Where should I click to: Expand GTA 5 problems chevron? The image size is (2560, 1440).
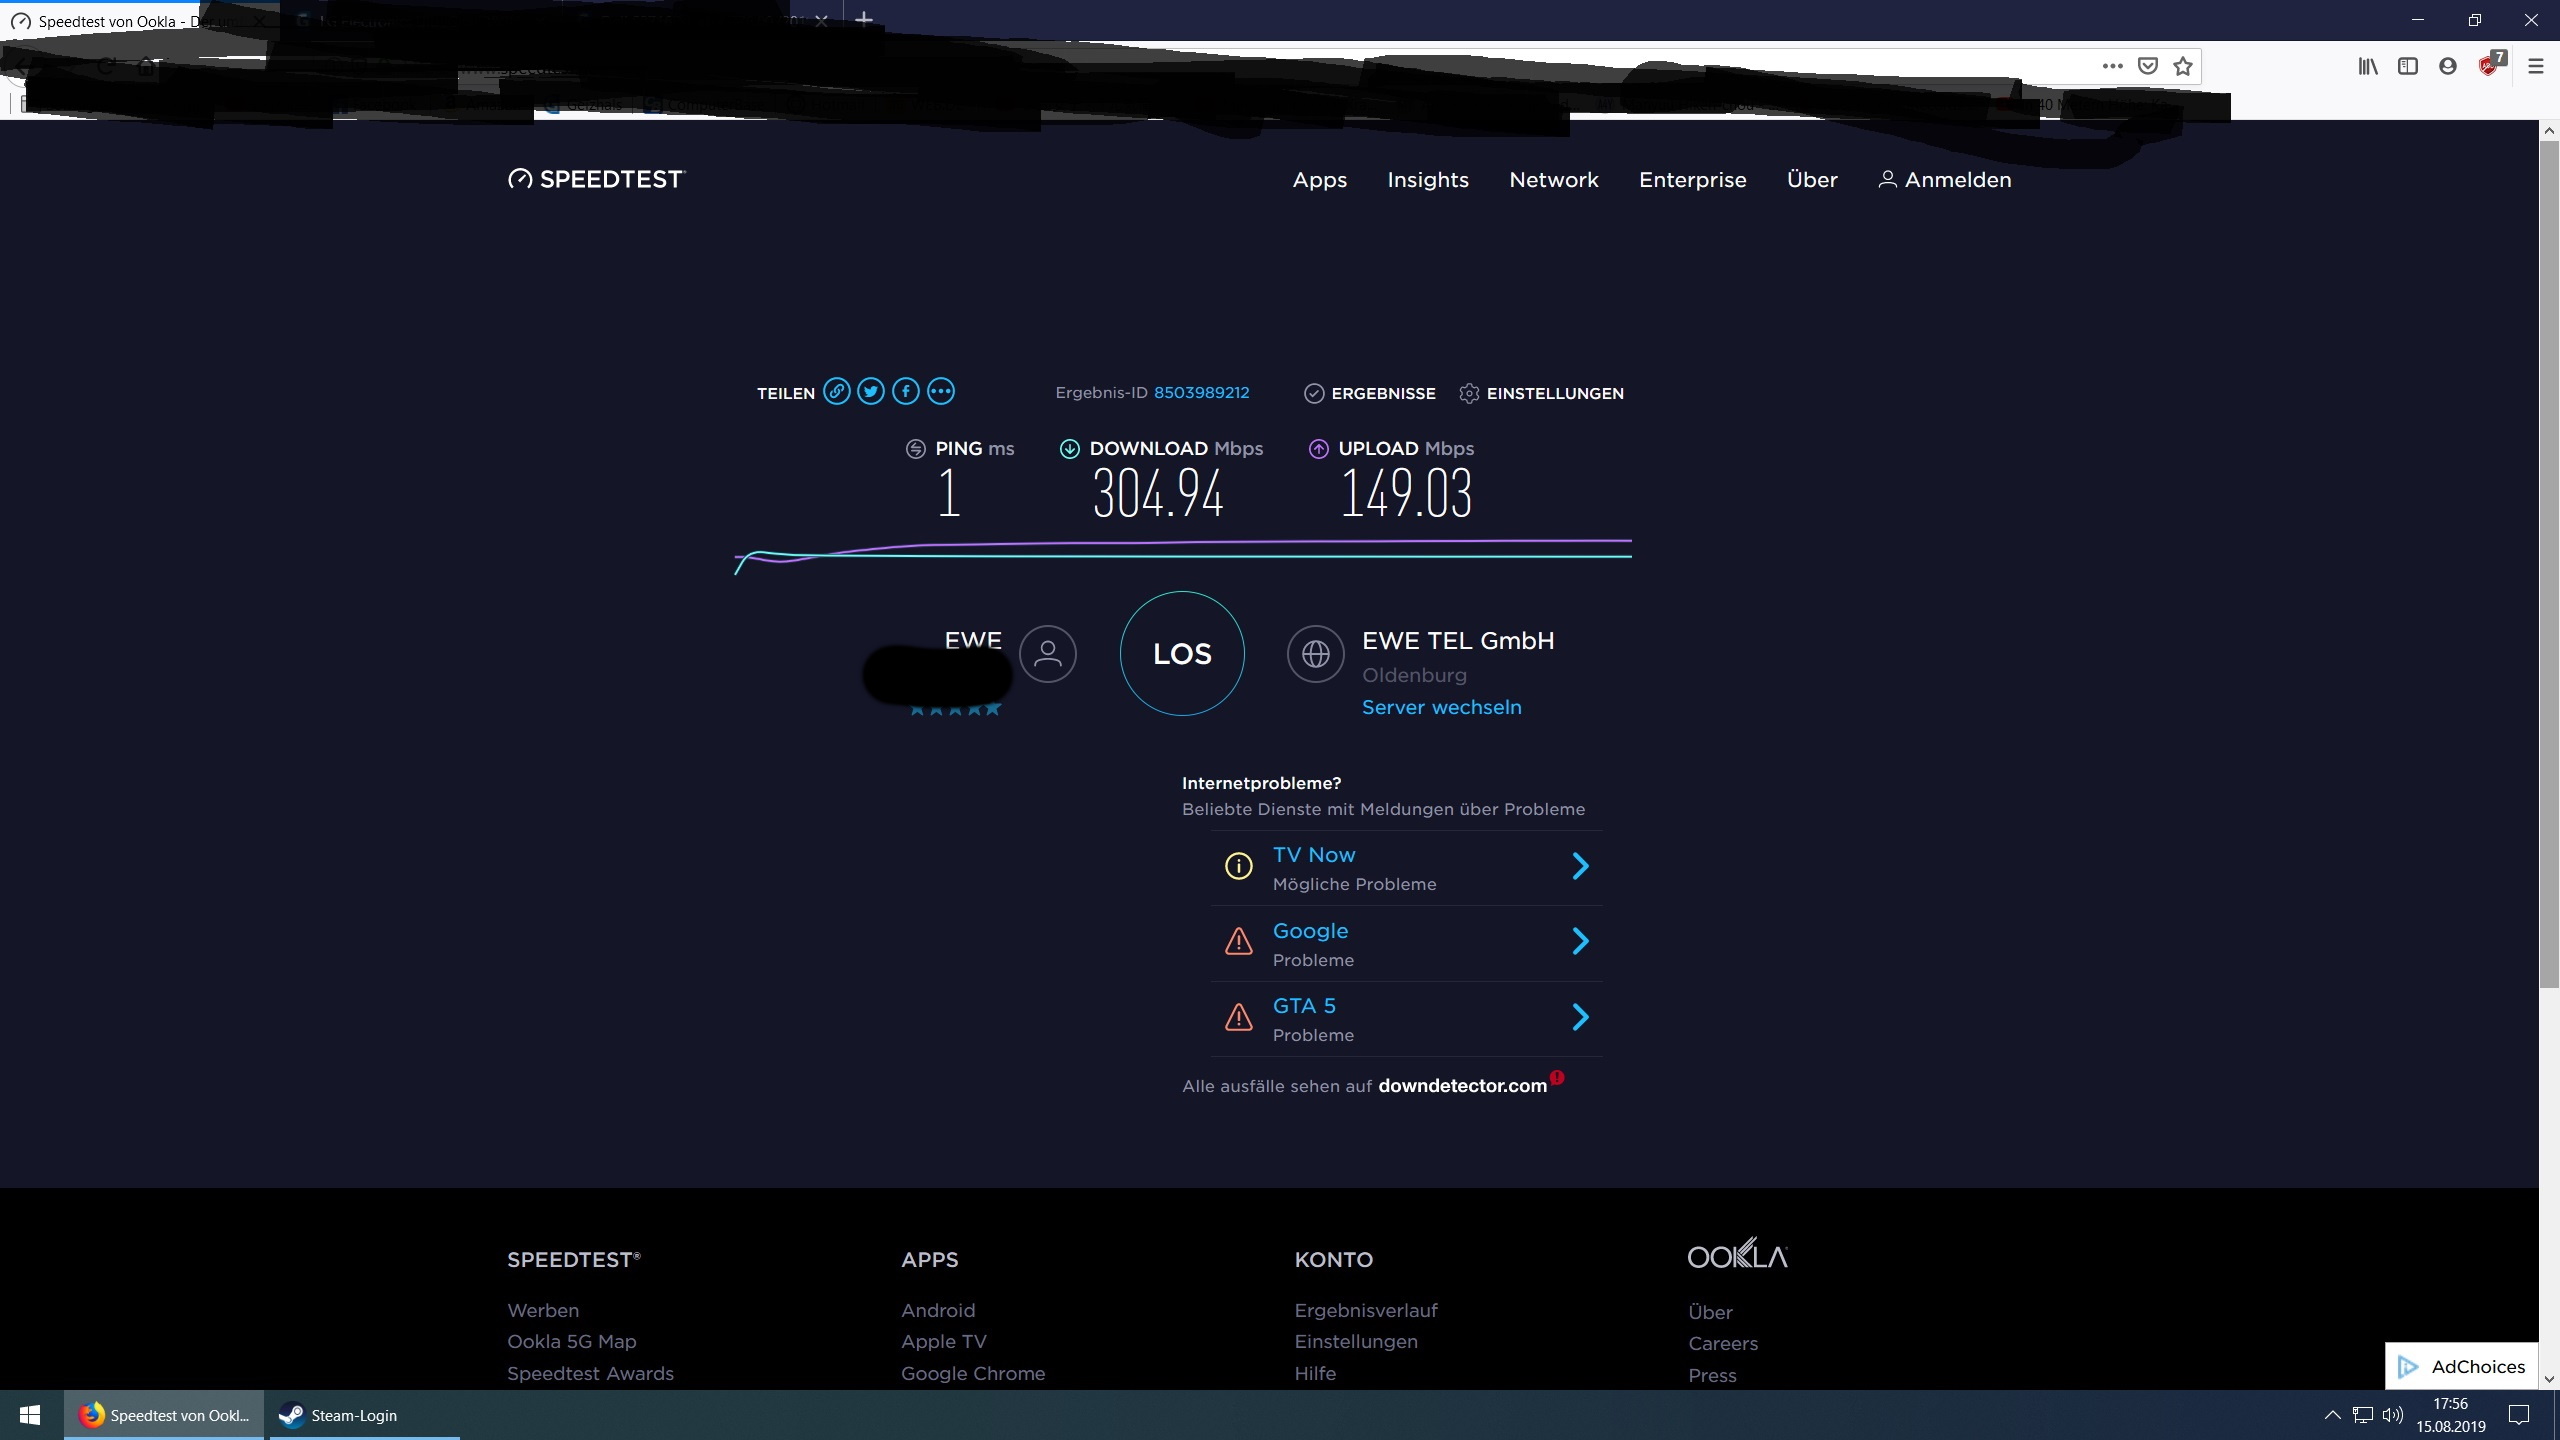1580,1017
